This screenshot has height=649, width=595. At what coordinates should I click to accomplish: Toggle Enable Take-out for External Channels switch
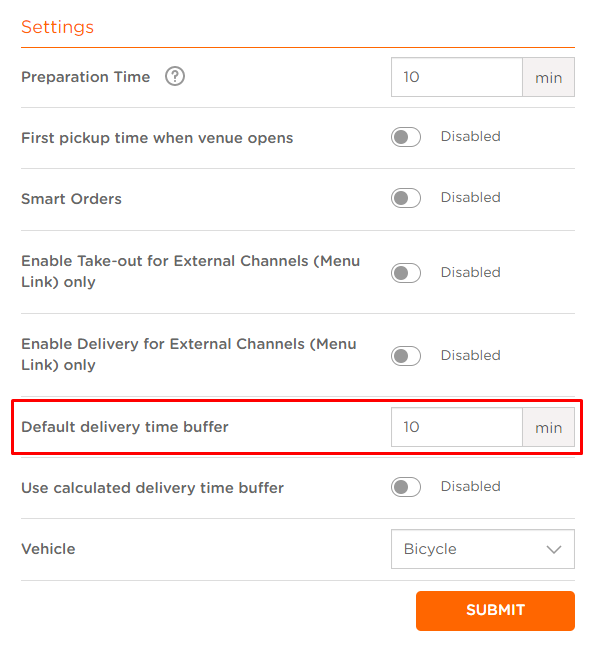pyautogui.click(x=406, y=273)
